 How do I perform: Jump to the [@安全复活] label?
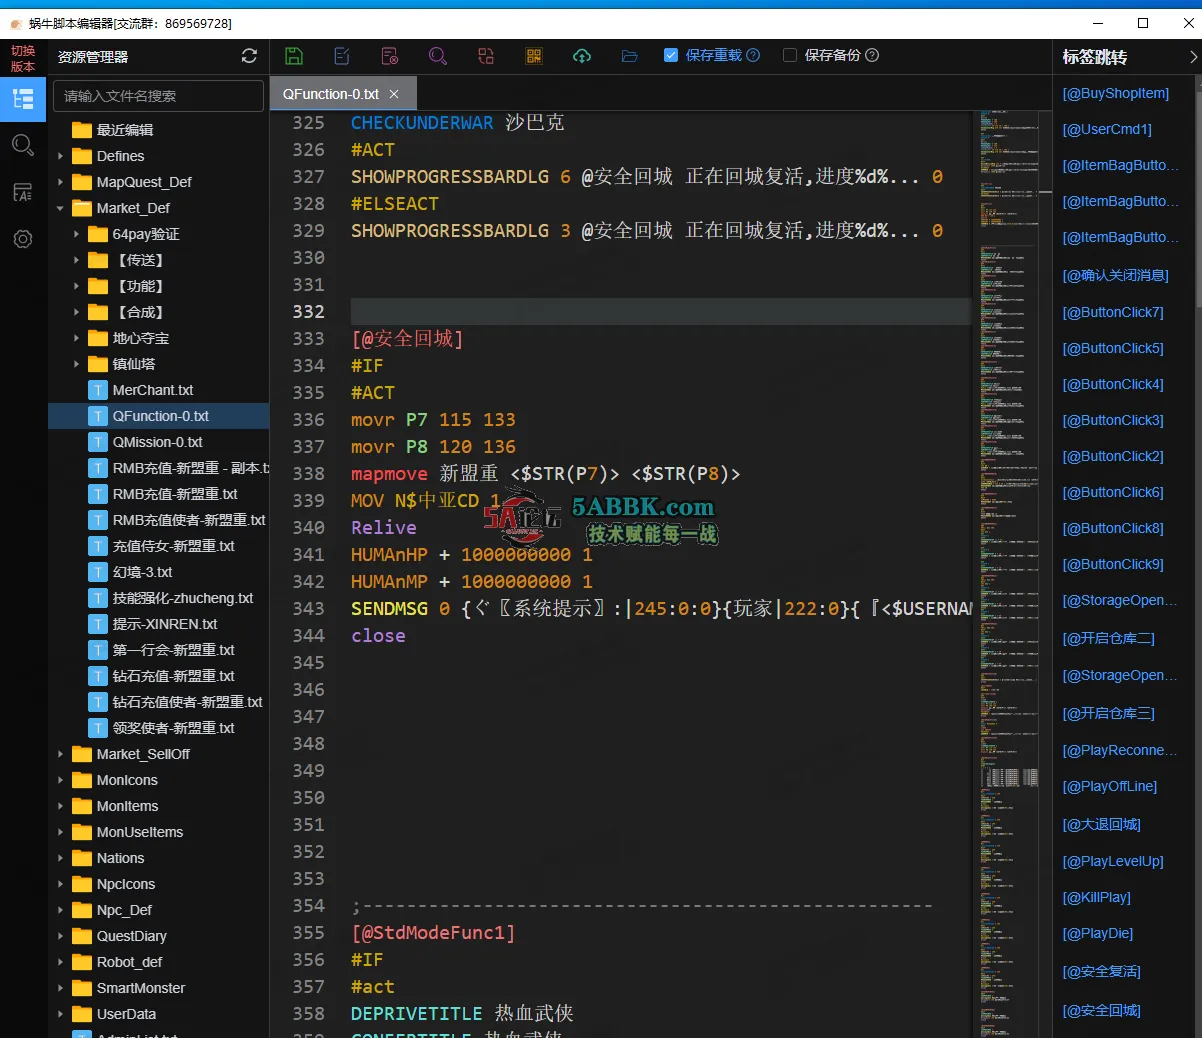1101,971
